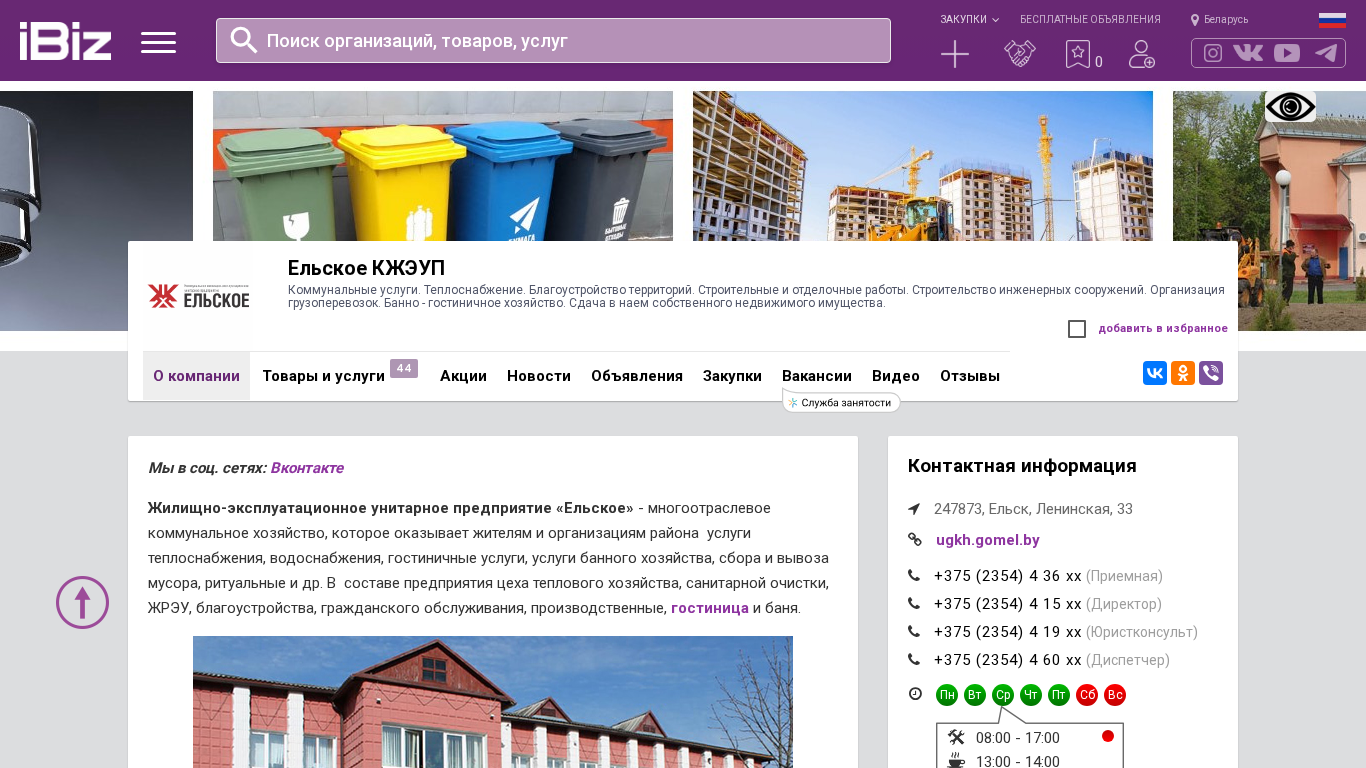Select the Пн weekday circle
1366x768 pixels.
pos(947,695)
